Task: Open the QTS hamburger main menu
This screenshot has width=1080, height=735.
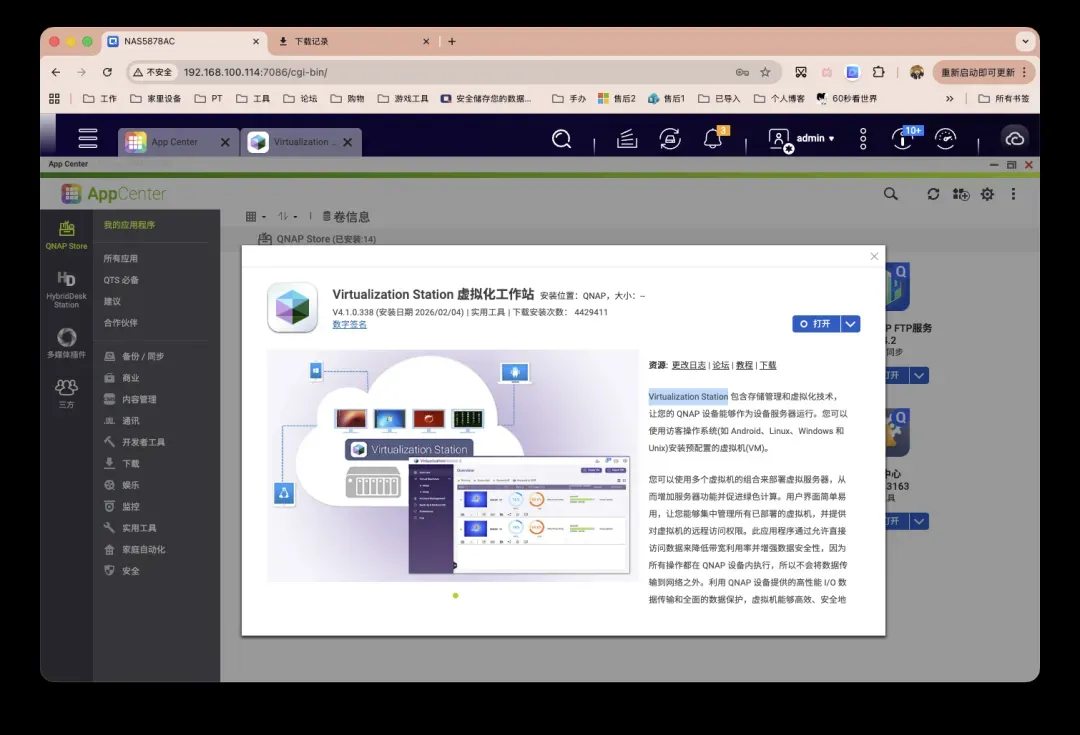Action: pos(88,139)
